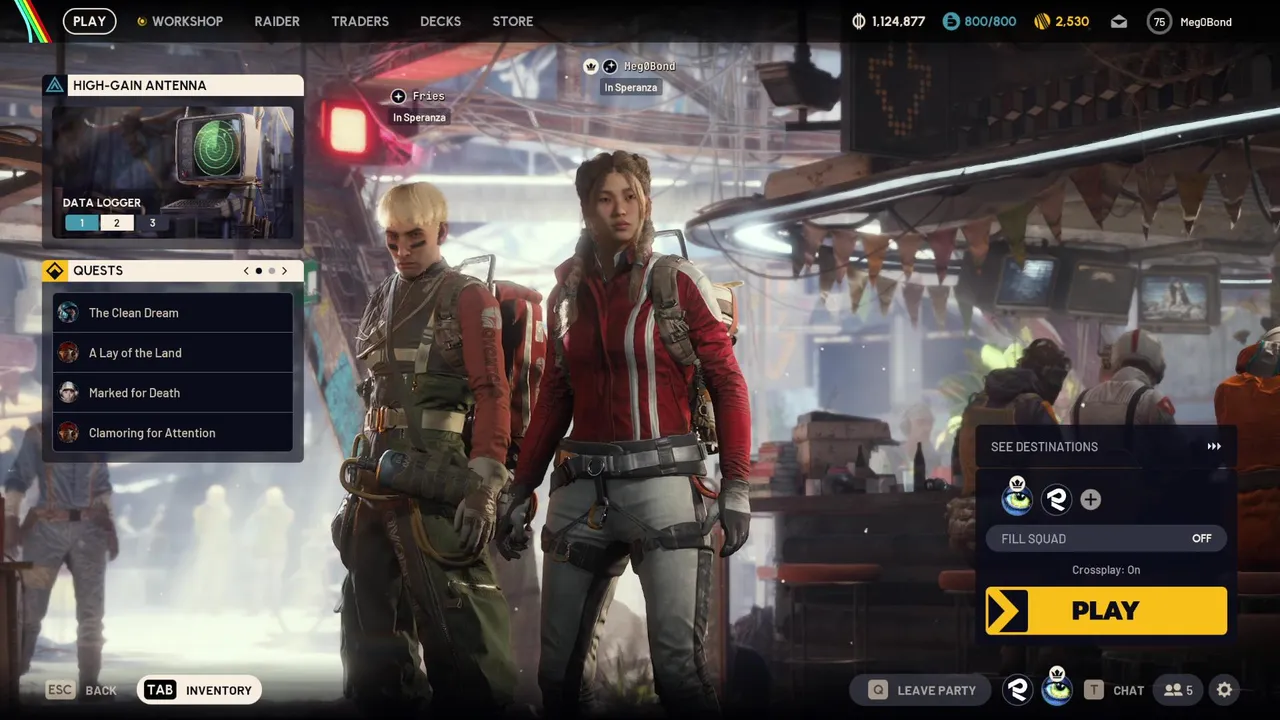Click the ESC key hint icon
Viewport: 1280px width, 720px height.
click(x=60, y=690)
